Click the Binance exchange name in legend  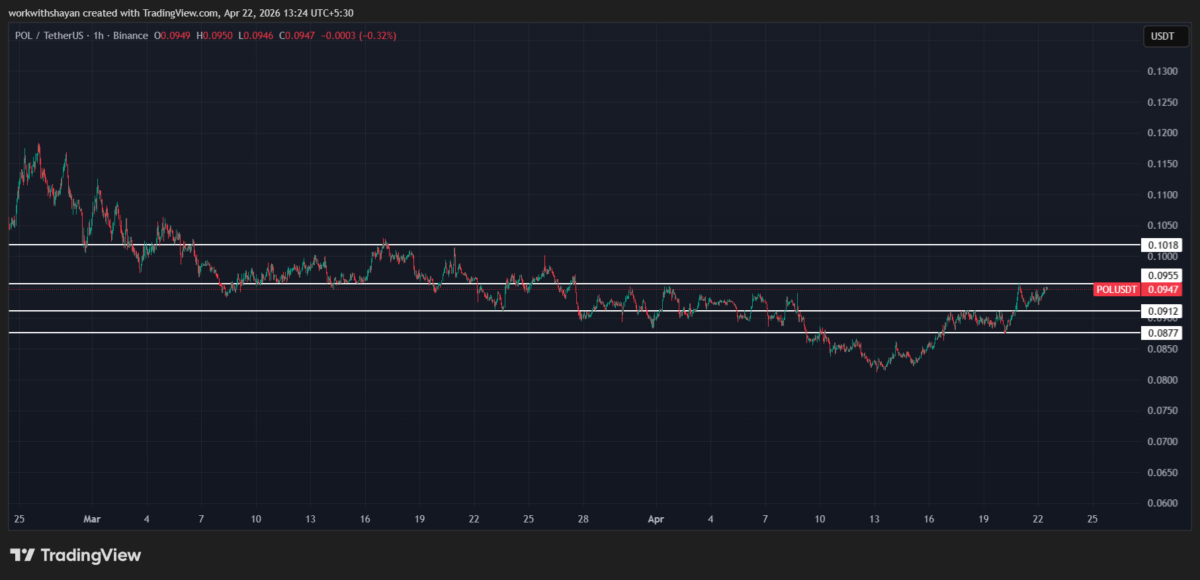point(130,36)
